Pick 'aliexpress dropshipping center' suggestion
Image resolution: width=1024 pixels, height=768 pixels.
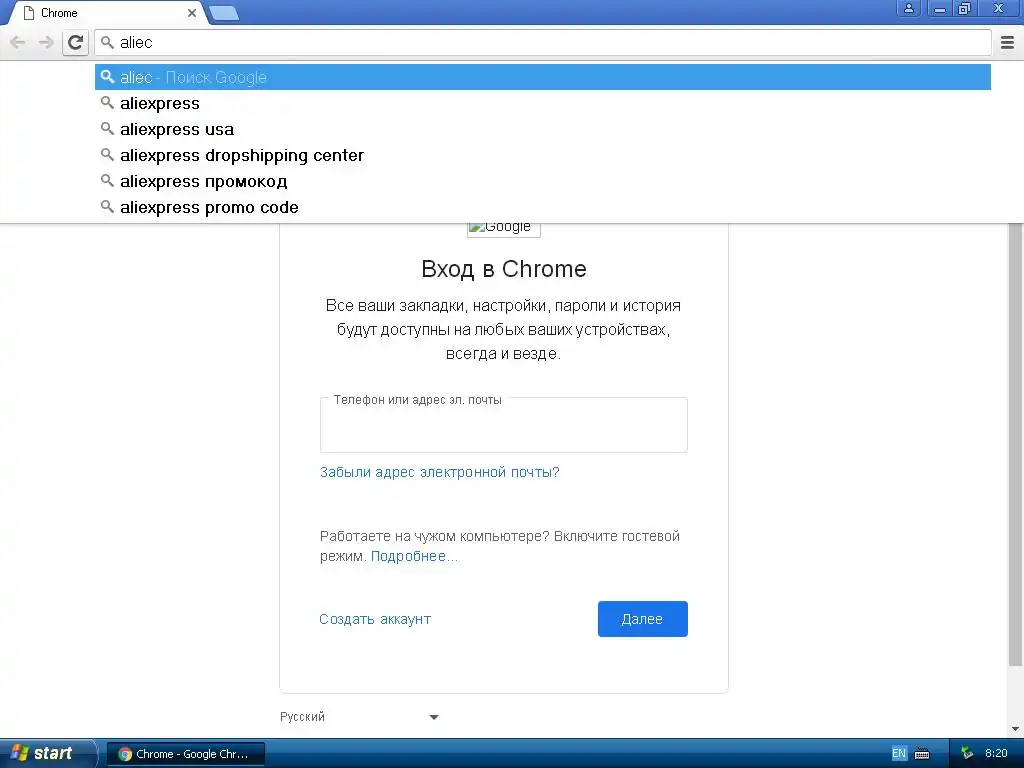[x=543, y=155]
